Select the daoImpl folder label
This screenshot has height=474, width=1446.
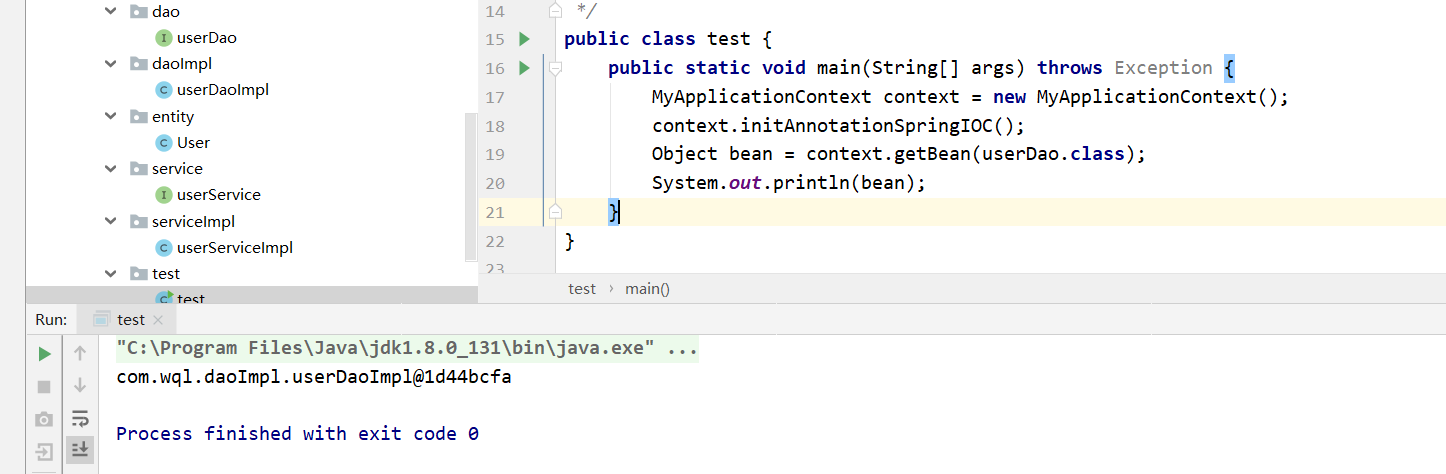(x=182, y=64)
